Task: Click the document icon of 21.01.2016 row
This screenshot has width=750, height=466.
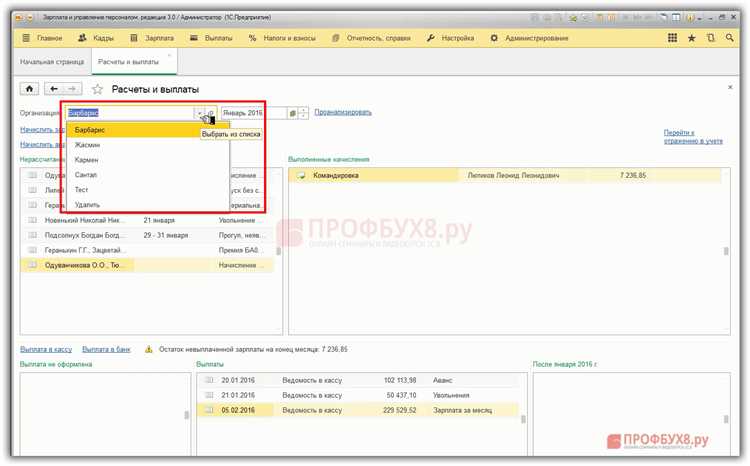Action: click(x=209, y=395)
